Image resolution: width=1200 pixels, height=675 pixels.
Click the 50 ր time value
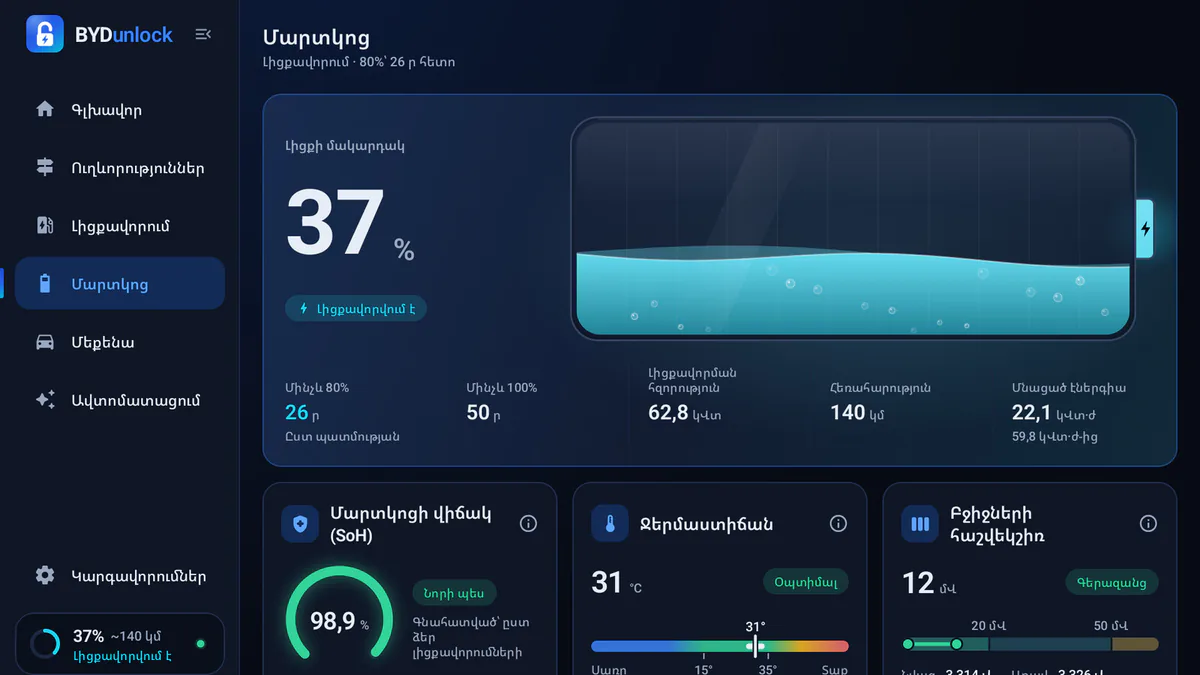tap(484, 412)
